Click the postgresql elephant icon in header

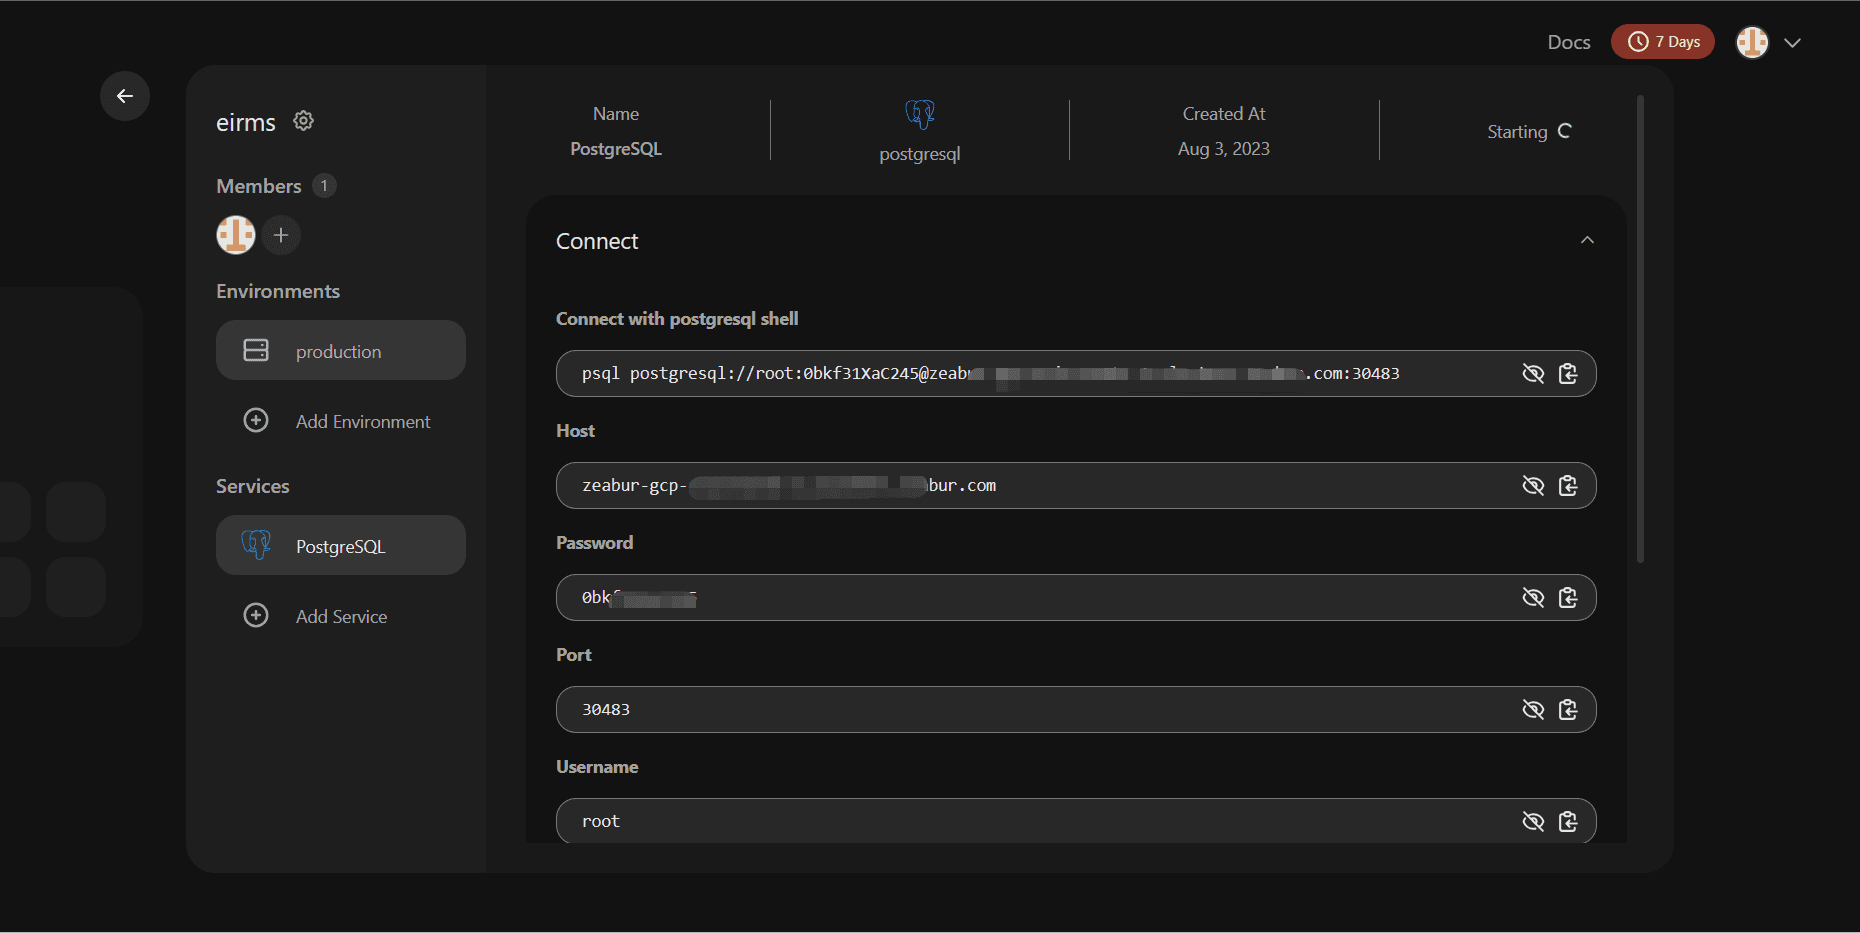(x=920, y=114)
